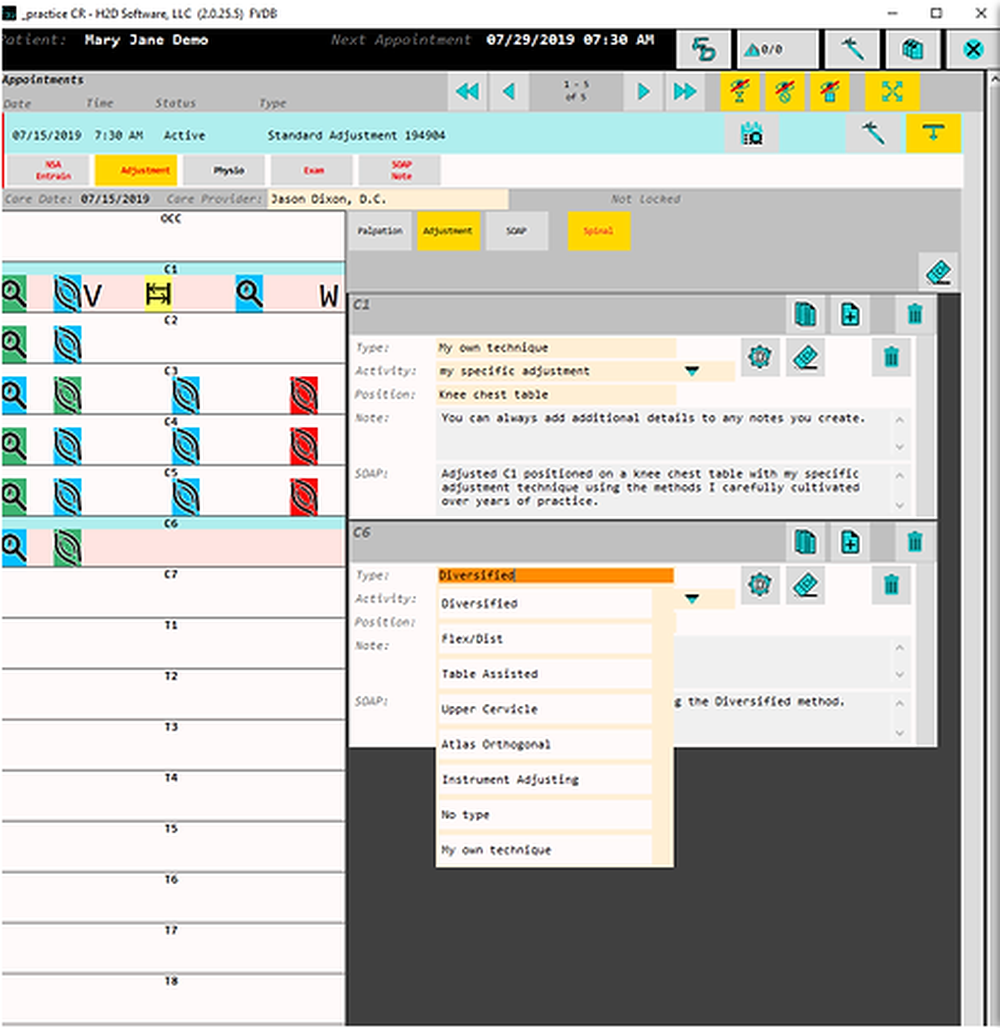Image resolution: width=1000 pixels, height=1028 pixels.
Task: Delete C6 adjustment row trash icon
Action: pyautogui.click(x=891, y=585)
